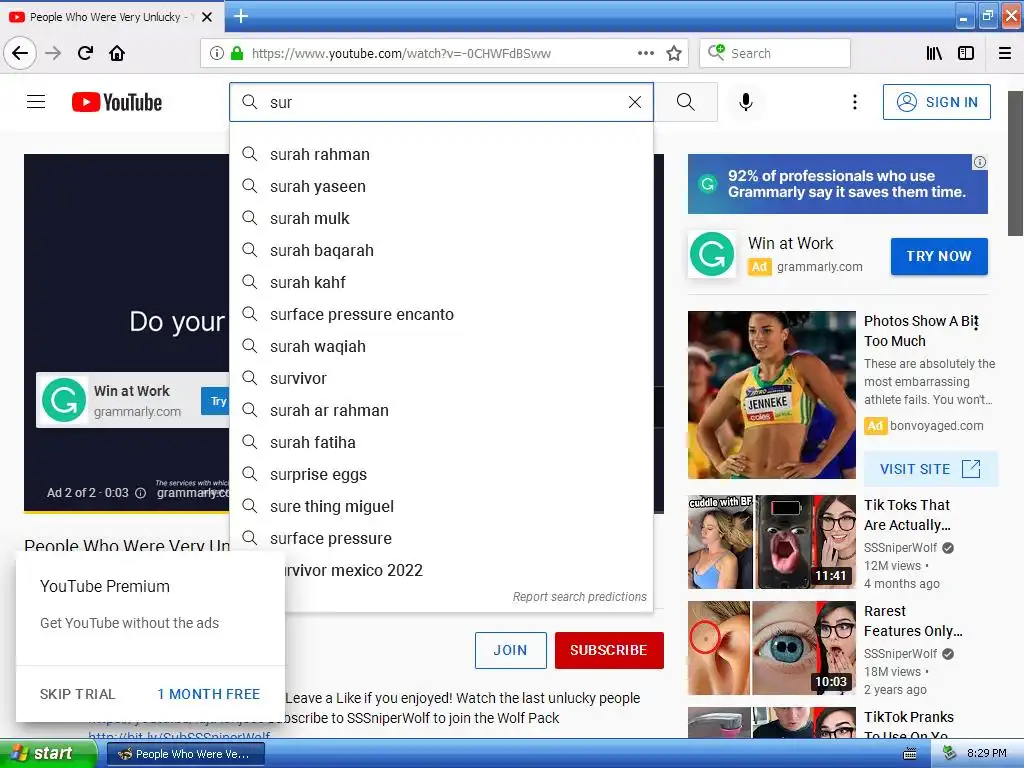Open TikTok Pranks video title
This screenshot has height=768, width=1024.
tap(908, 725)
